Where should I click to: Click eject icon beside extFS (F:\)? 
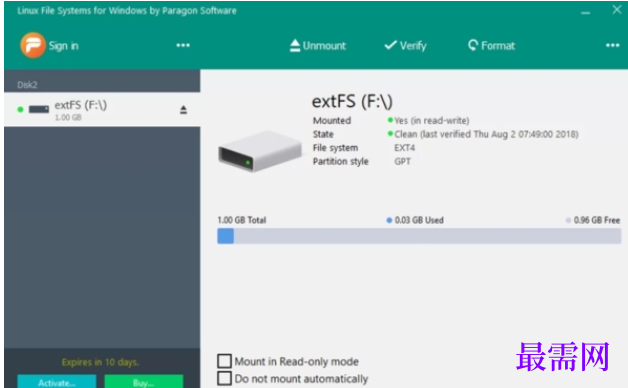pyautogui.click(x=183, y=110)
